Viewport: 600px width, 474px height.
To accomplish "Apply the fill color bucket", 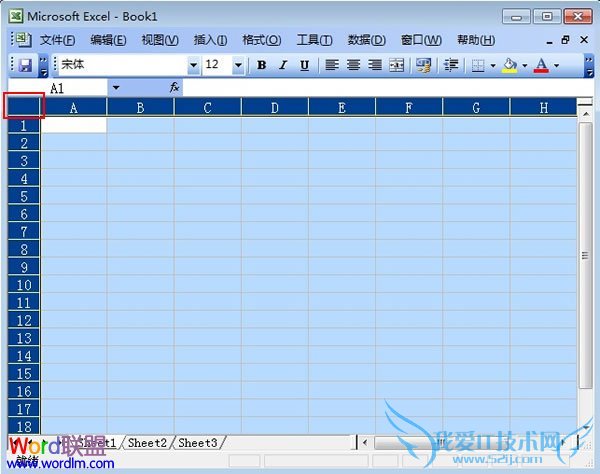I will (509, 65).
